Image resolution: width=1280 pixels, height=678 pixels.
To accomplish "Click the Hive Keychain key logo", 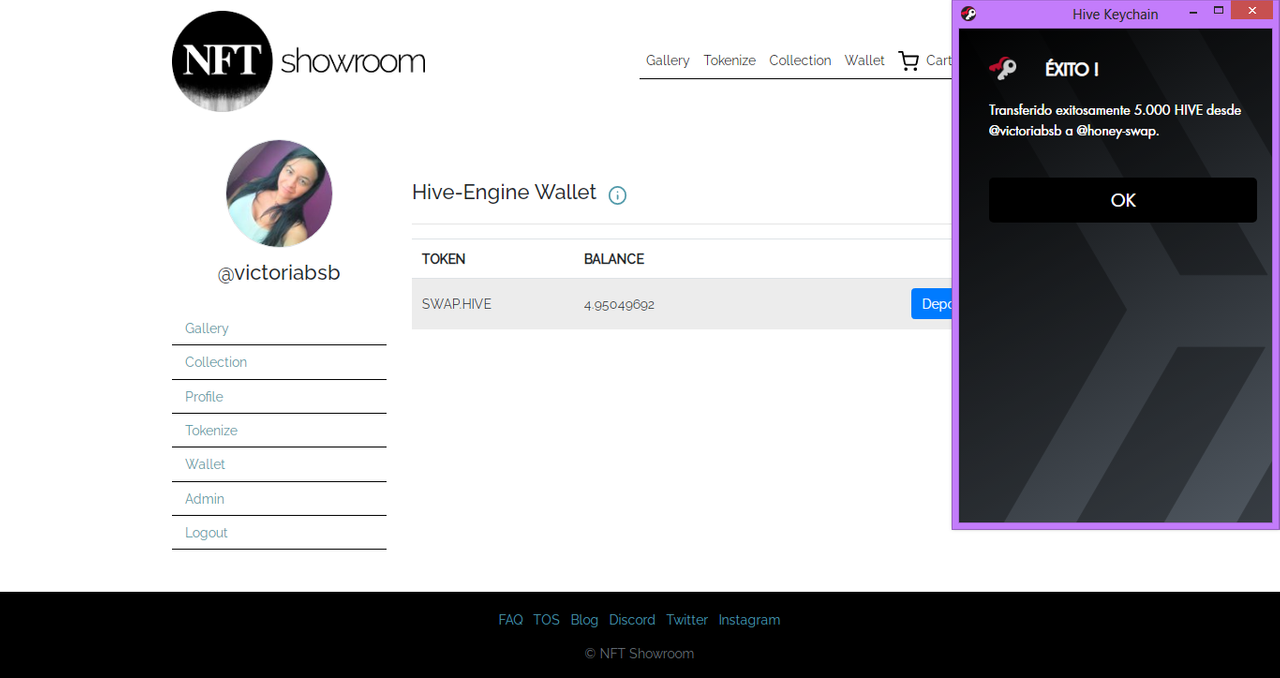I will (1003, 68).
